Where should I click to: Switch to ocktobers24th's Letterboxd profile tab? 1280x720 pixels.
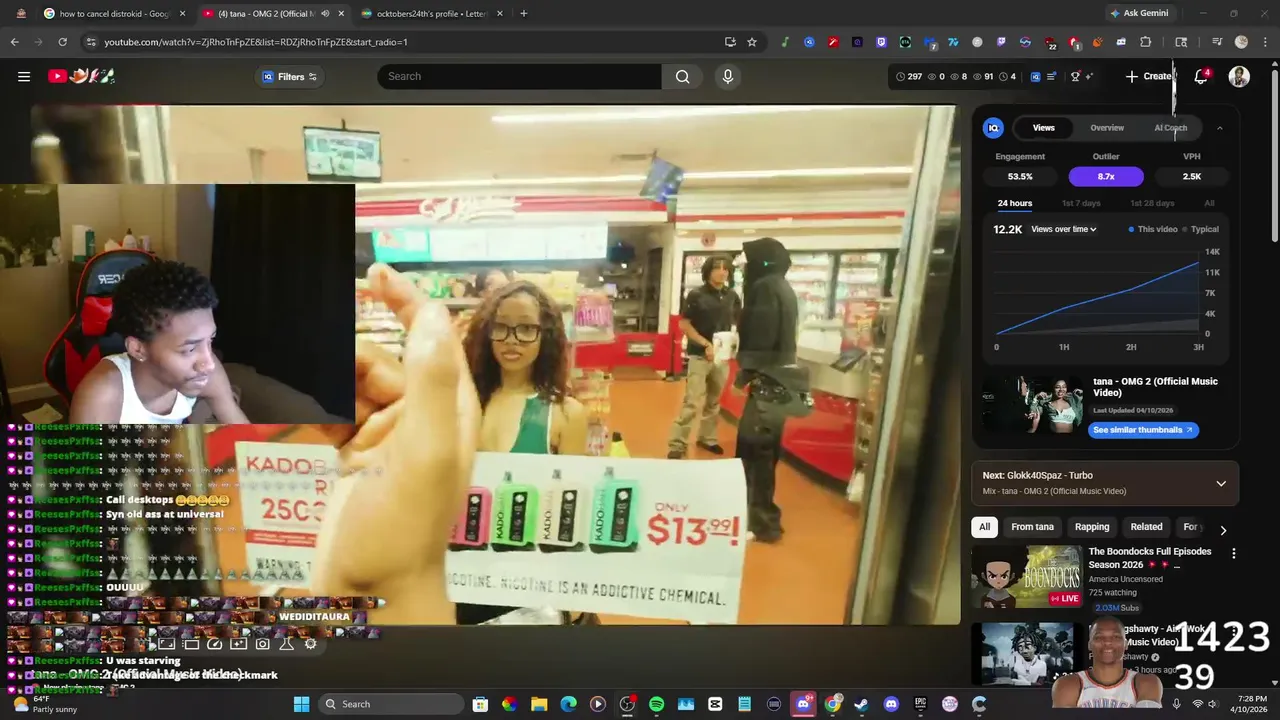pyautogui.click(x=431, y=13)
